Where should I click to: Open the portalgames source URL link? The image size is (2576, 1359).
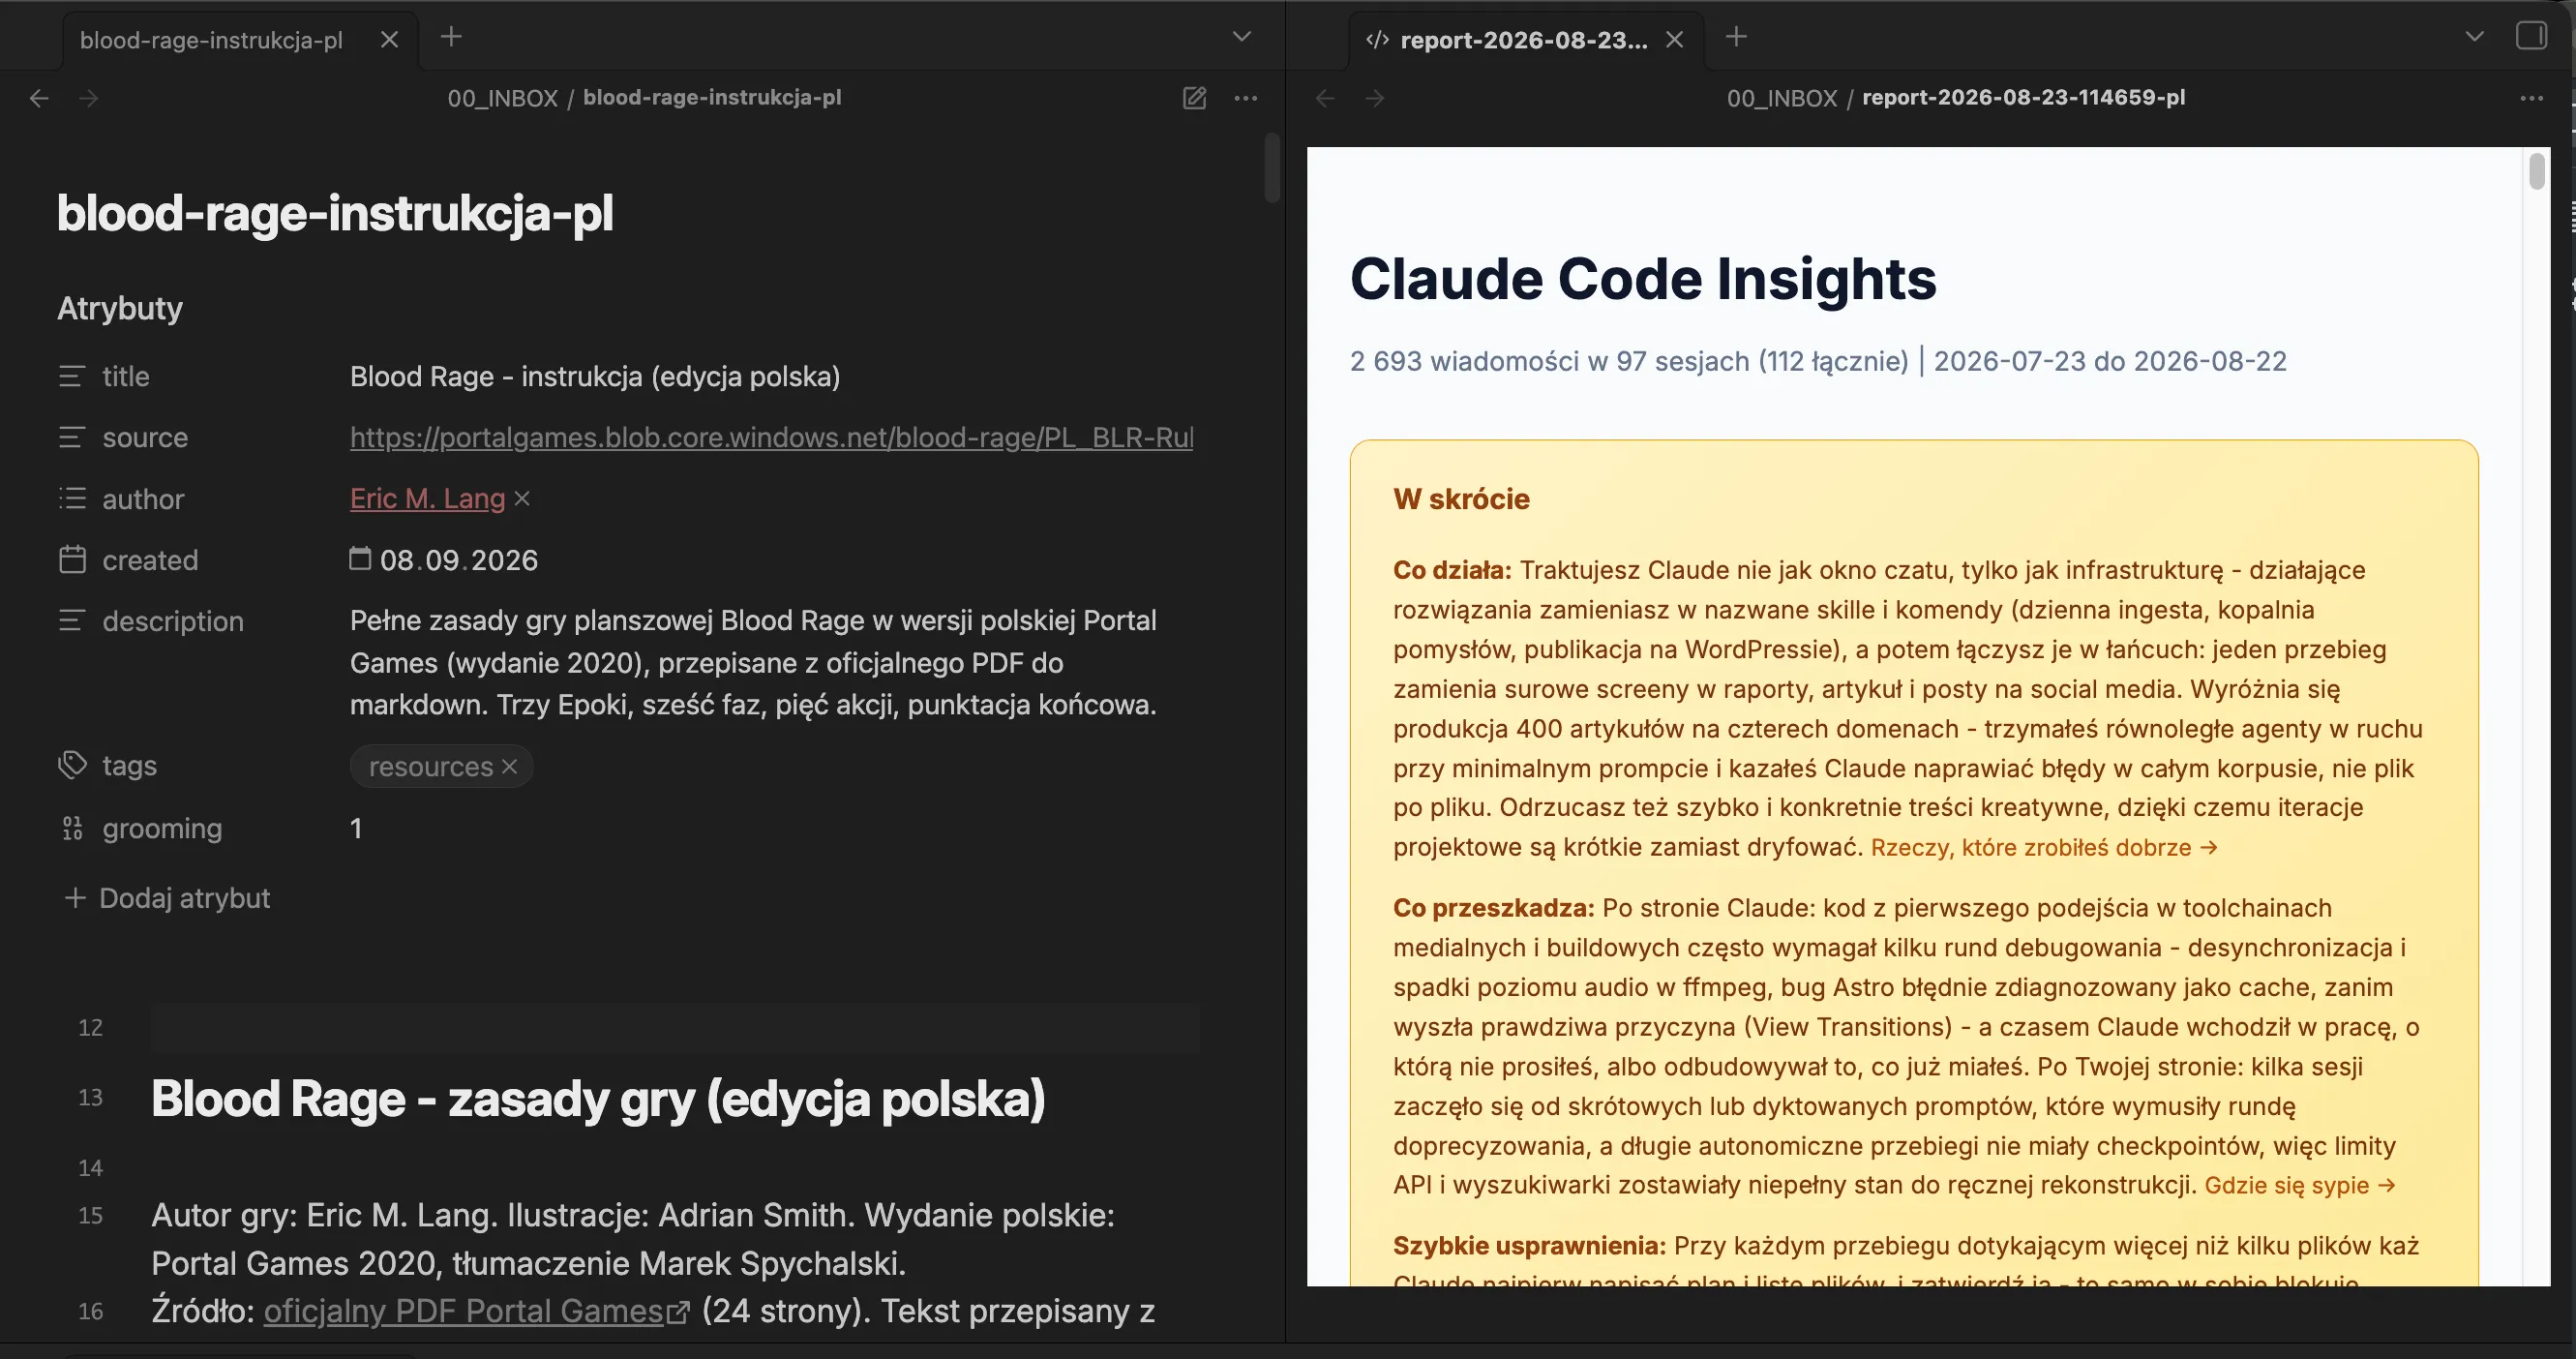[x=771, y=438]
